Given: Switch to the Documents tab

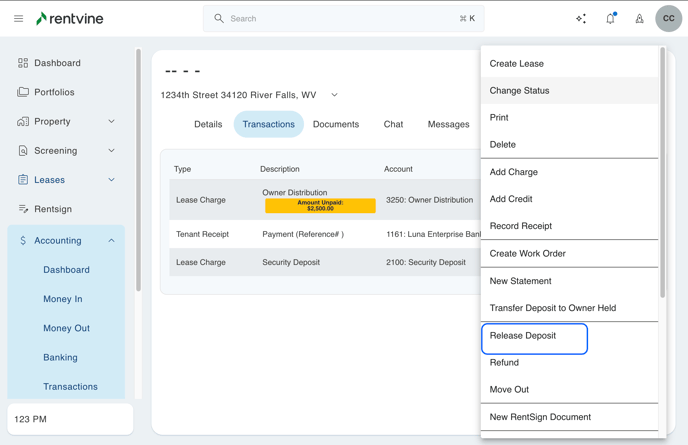Looking at the screenshot, I should 335,125.
